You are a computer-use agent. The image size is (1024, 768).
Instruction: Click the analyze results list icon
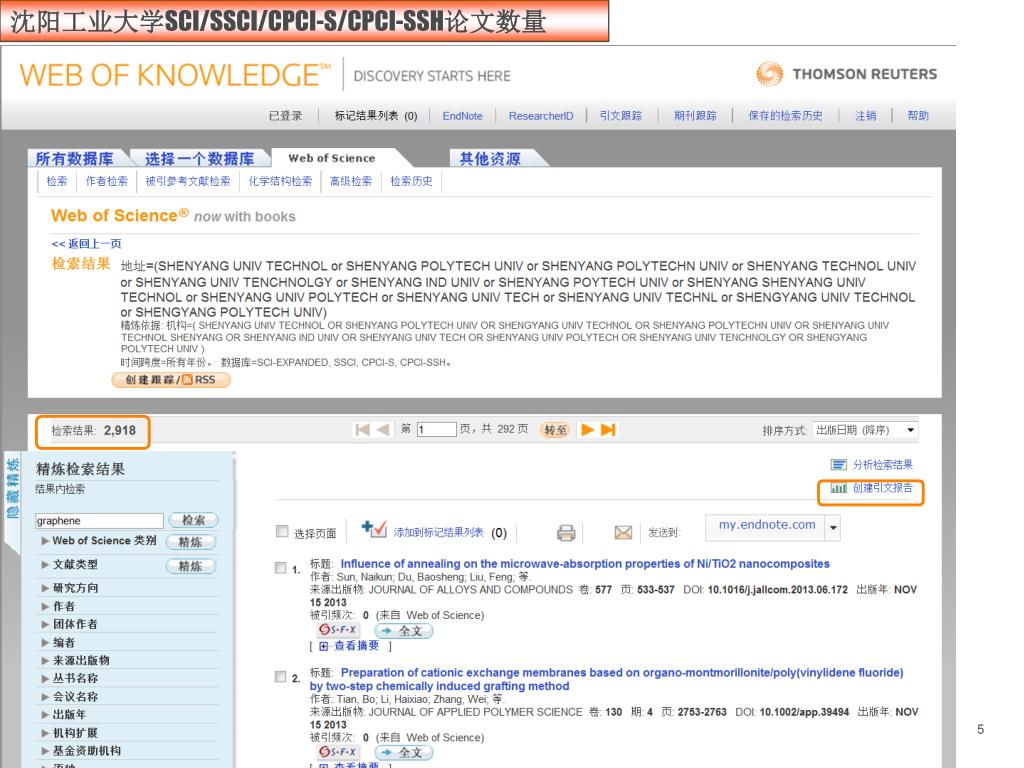[x=839, y=464]
